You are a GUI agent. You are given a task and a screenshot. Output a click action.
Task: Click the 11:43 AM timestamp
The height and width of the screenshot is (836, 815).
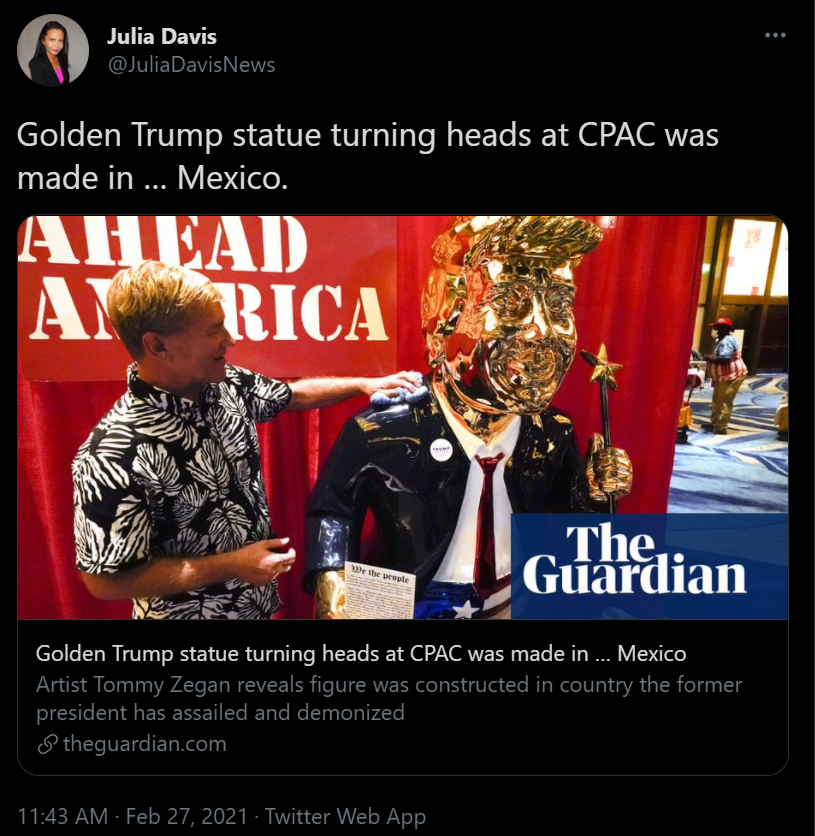pyautogui.click(x=63, y=816)
